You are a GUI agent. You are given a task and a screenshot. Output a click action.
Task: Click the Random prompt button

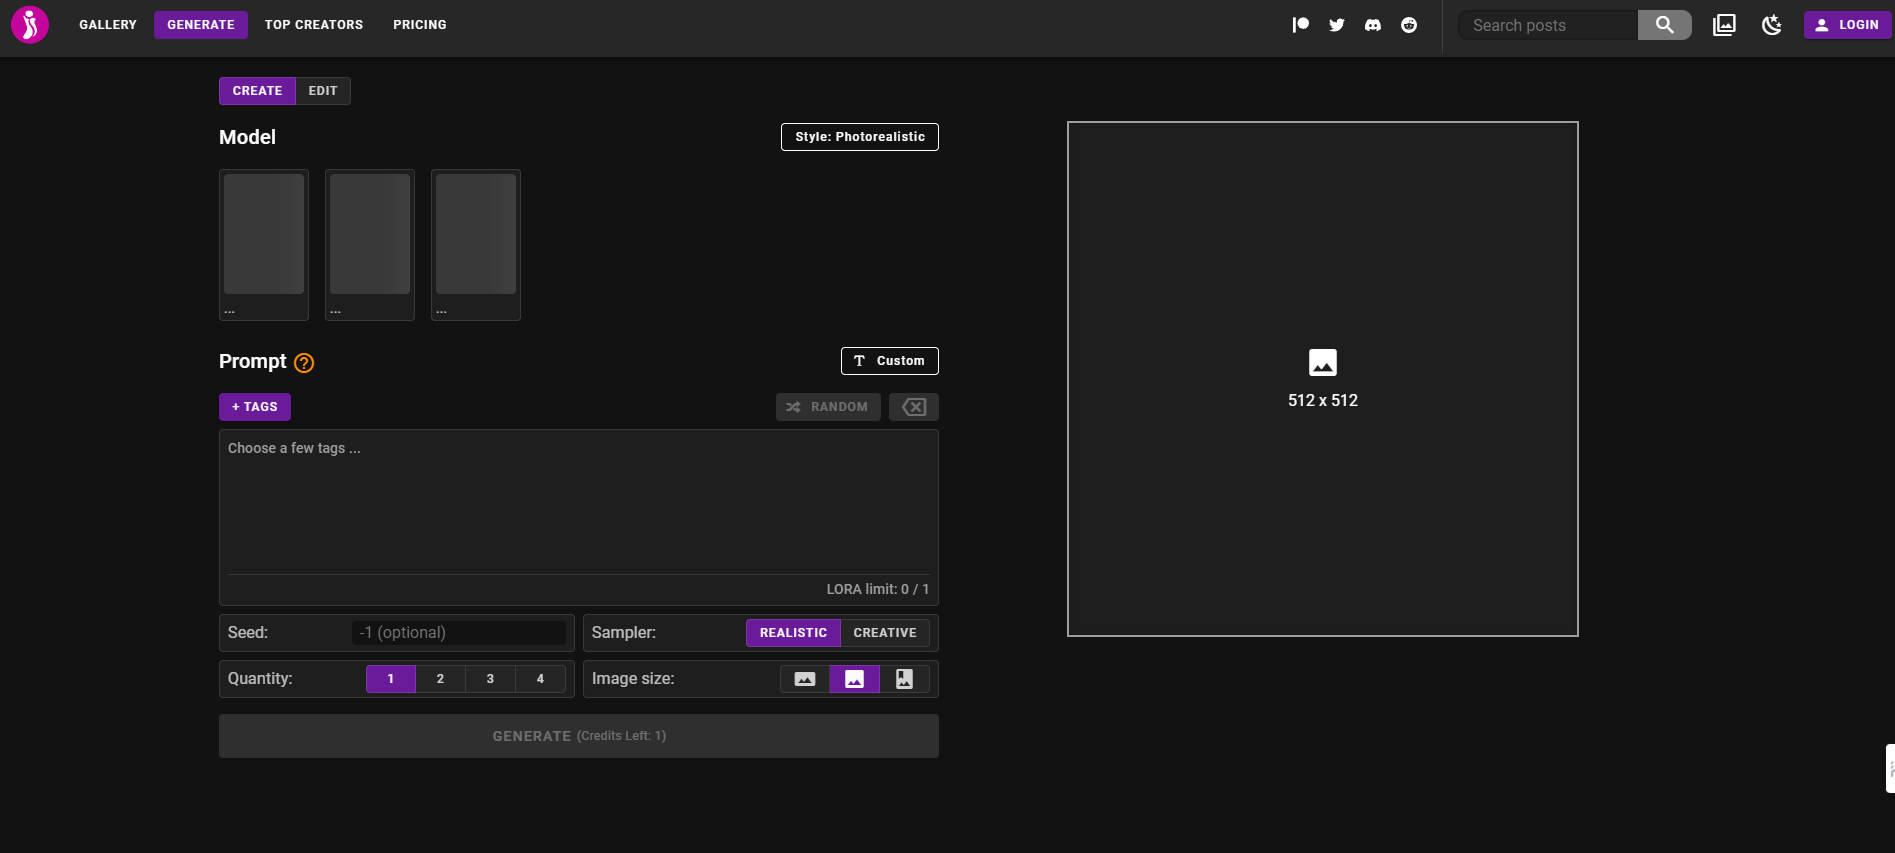pyautogui.click(x=828, y=407)
